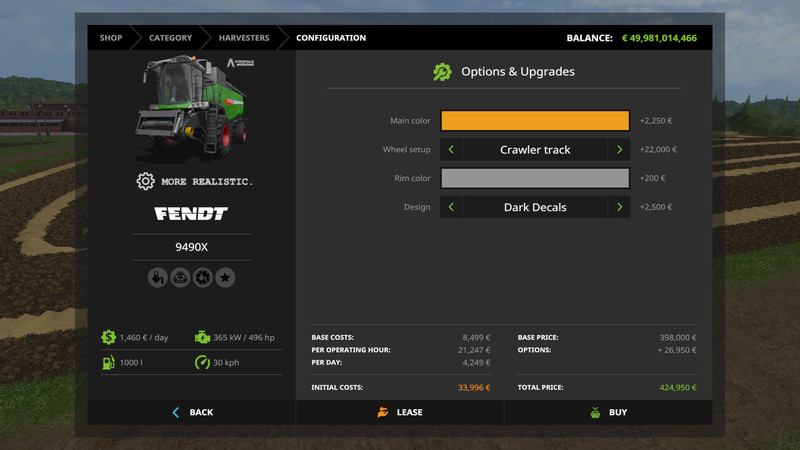Click the daily upkeep dollar icon

[108, 338]
